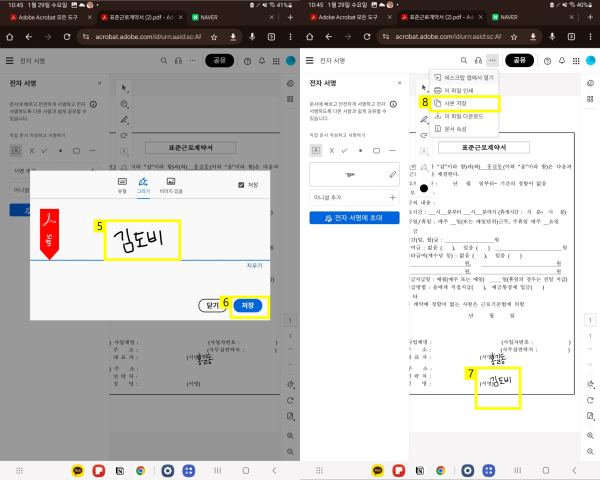Click the browser reload icon on right screen
The width and height of the screenshot is (600, 480).
(367, 37)
